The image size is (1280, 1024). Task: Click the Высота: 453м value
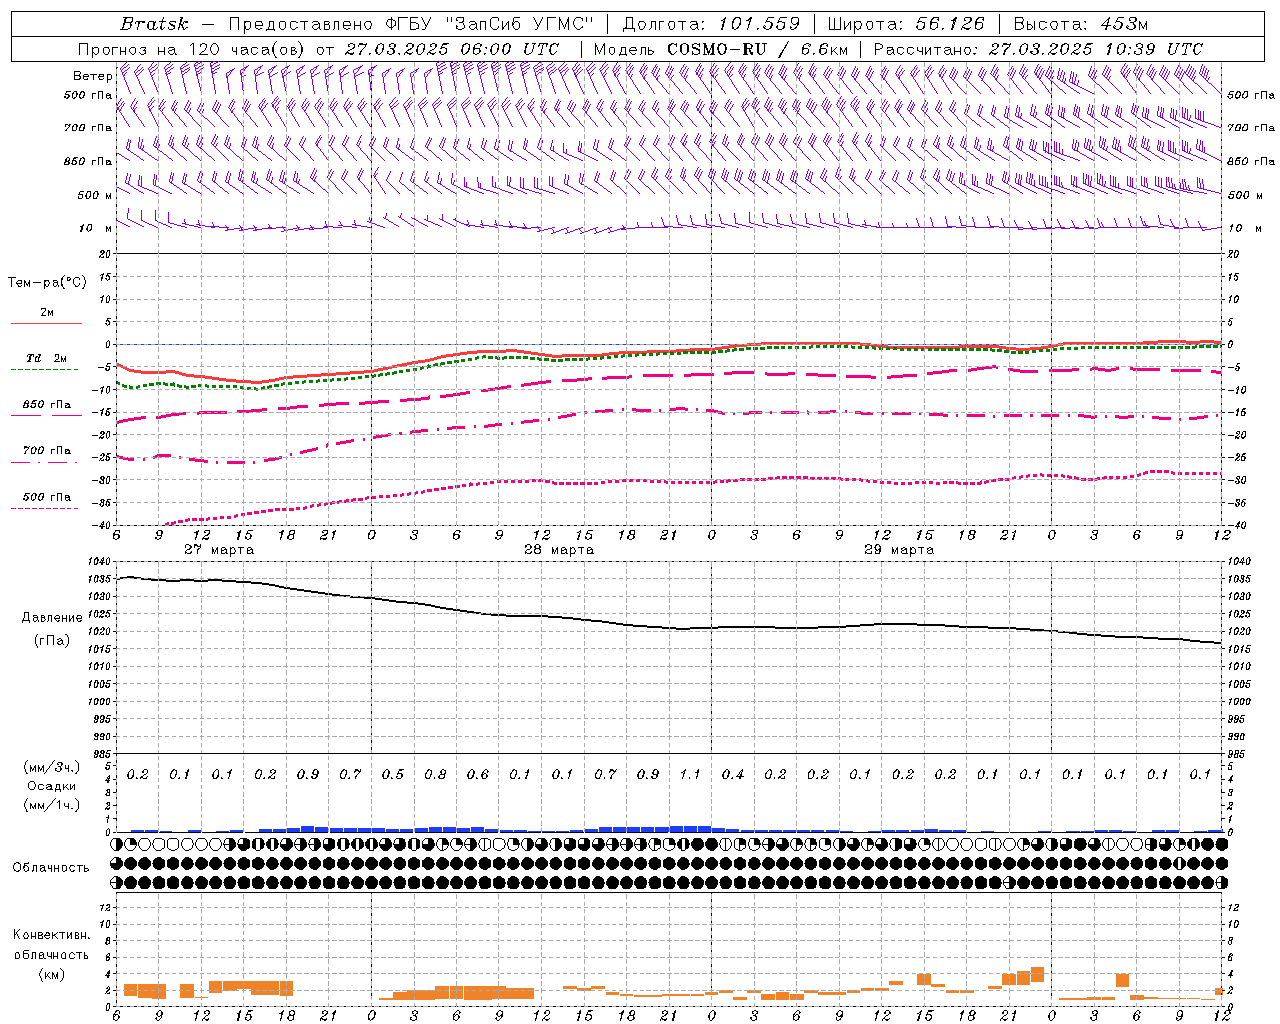[x=1079, y=24]
